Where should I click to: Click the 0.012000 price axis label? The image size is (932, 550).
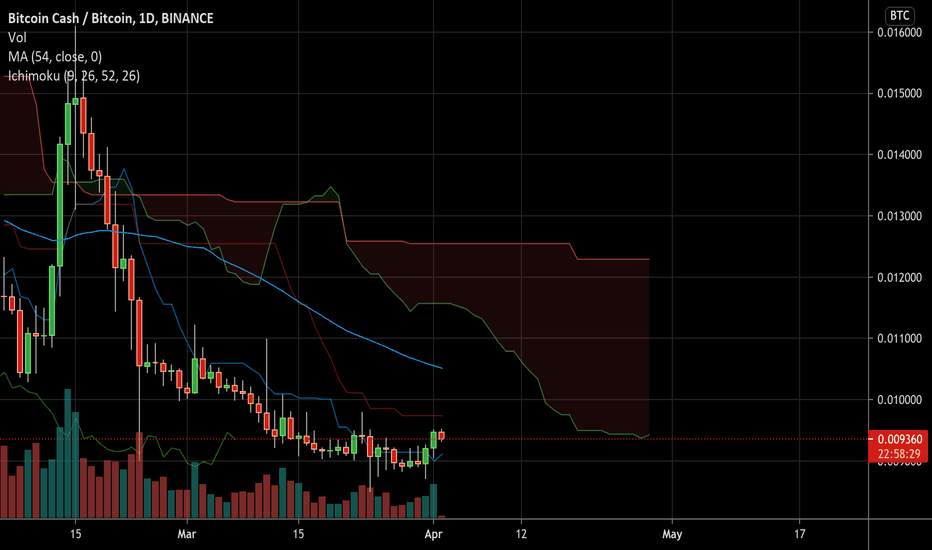click(x=899, y=277)
